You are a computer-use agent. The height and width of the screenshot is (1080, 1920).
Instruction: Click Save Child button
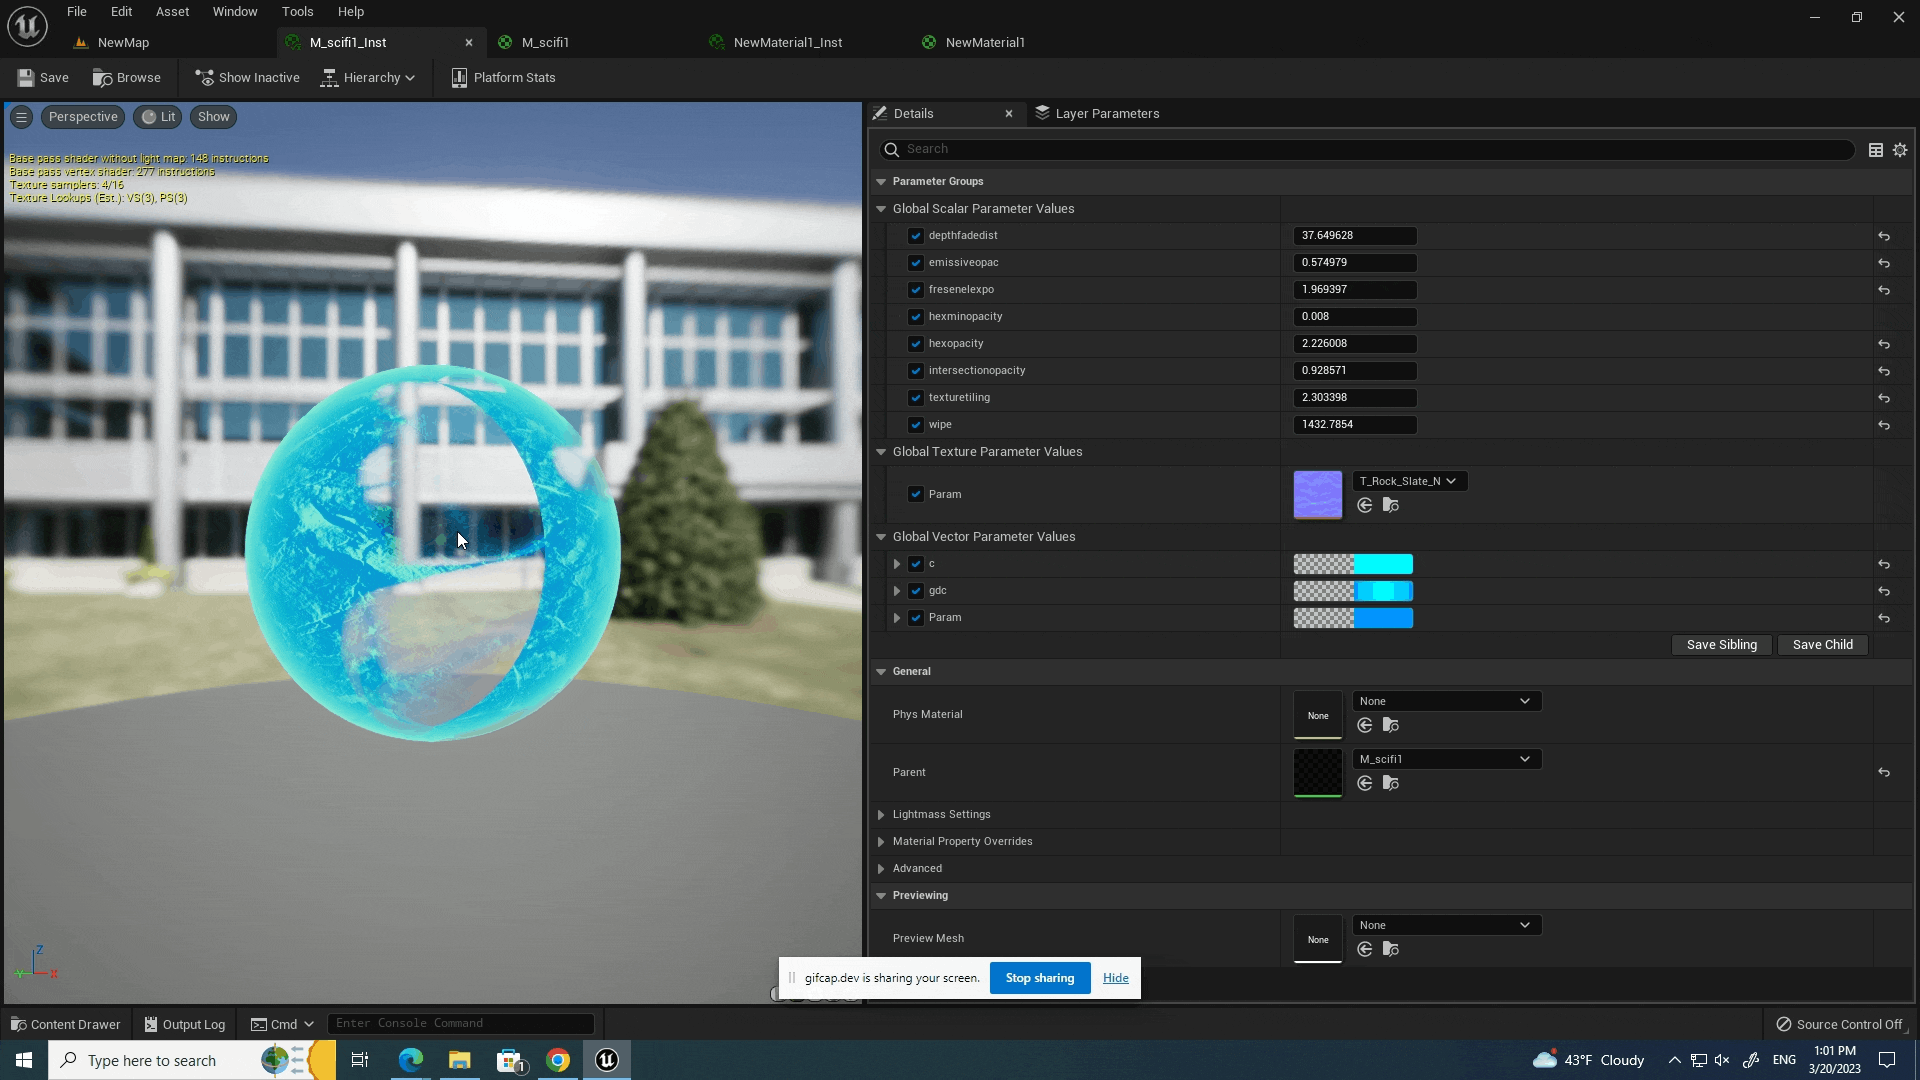(x=1823, y=645)
